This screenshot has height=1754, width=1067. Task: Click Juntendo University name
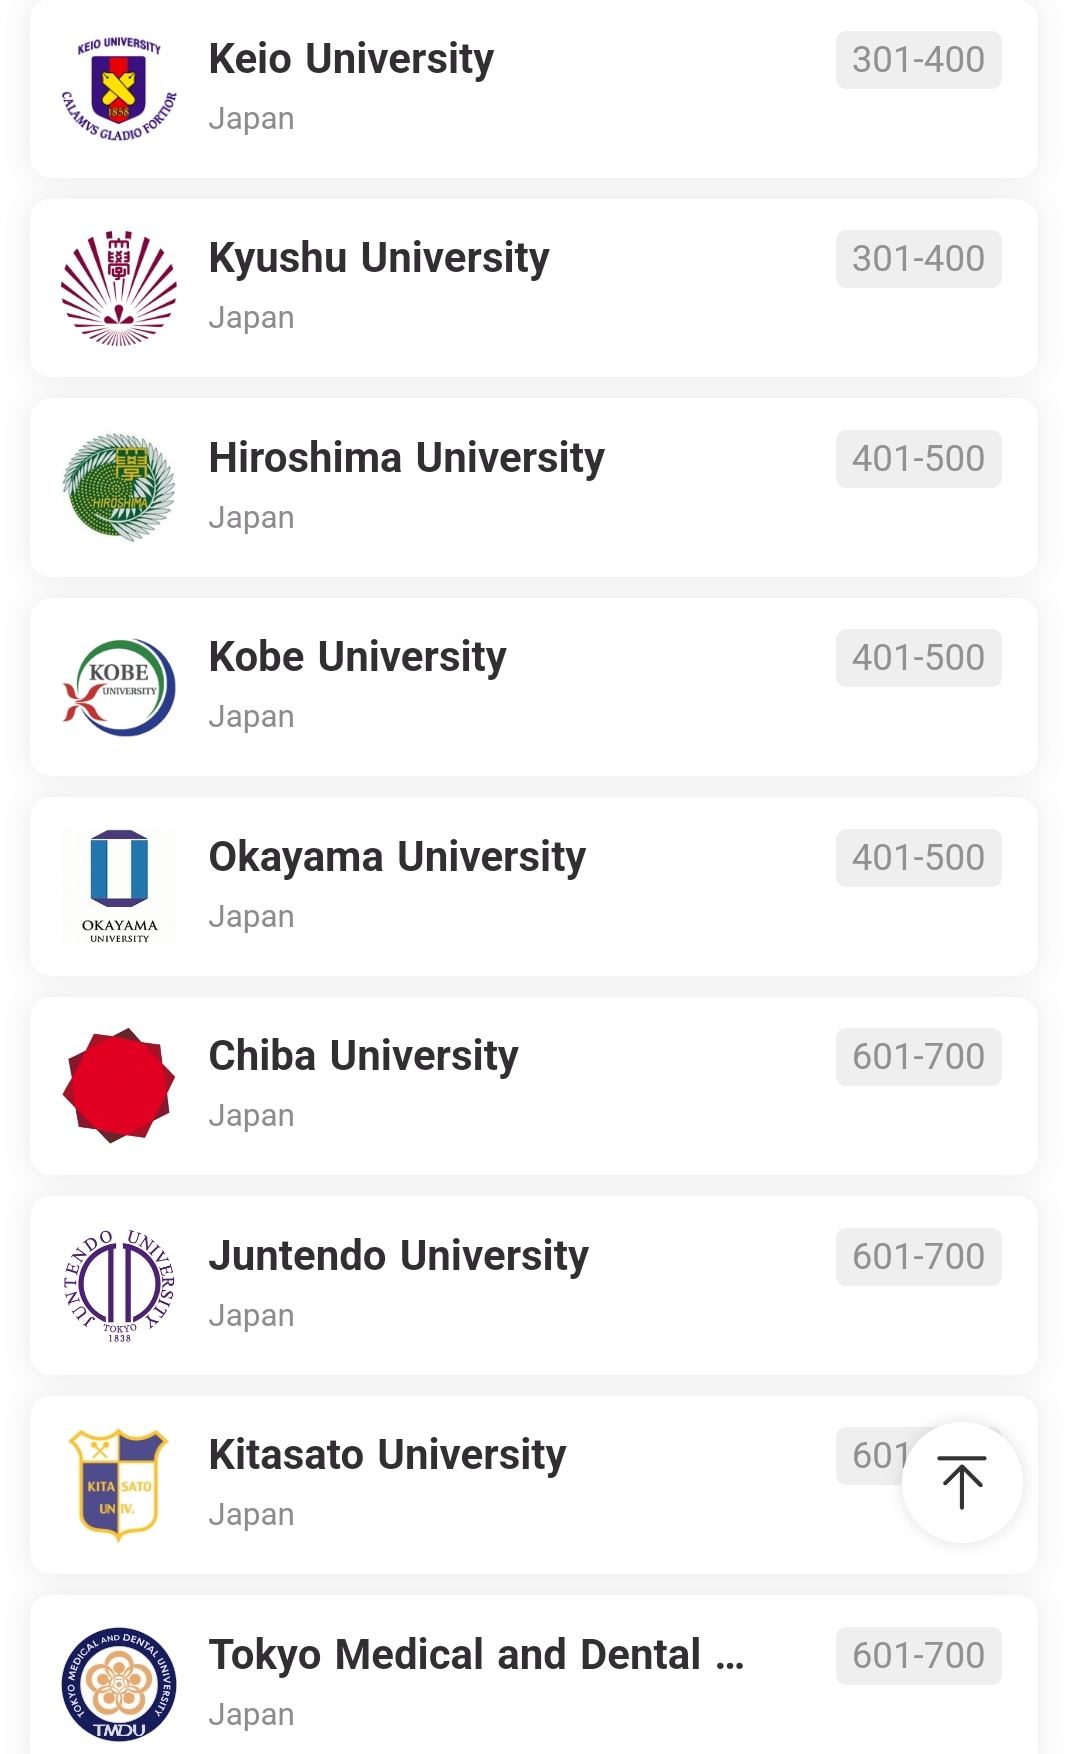(398, 1256)
